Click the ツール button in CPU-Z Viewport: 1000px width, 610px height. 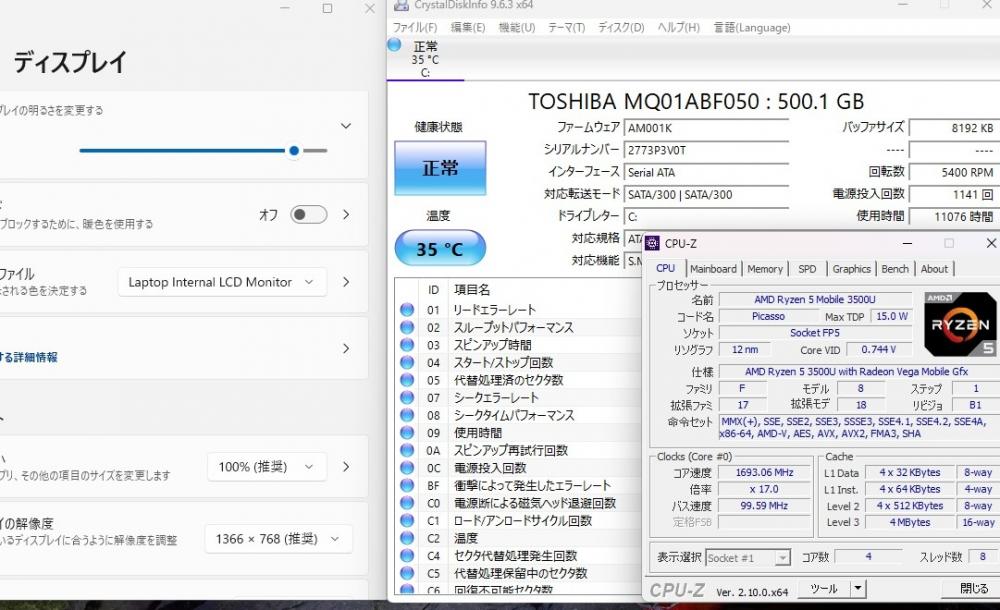click(823, 588)
